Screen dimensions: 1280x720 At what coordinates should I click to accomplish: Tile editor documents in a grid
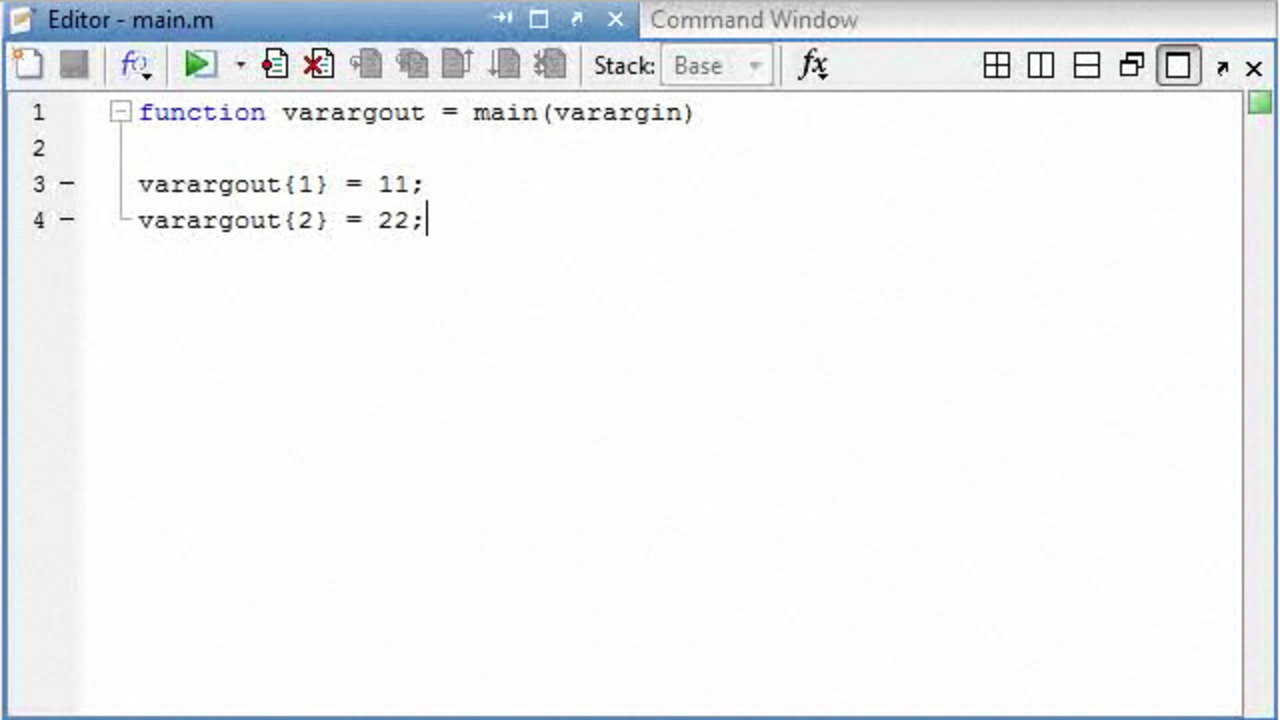996,66
